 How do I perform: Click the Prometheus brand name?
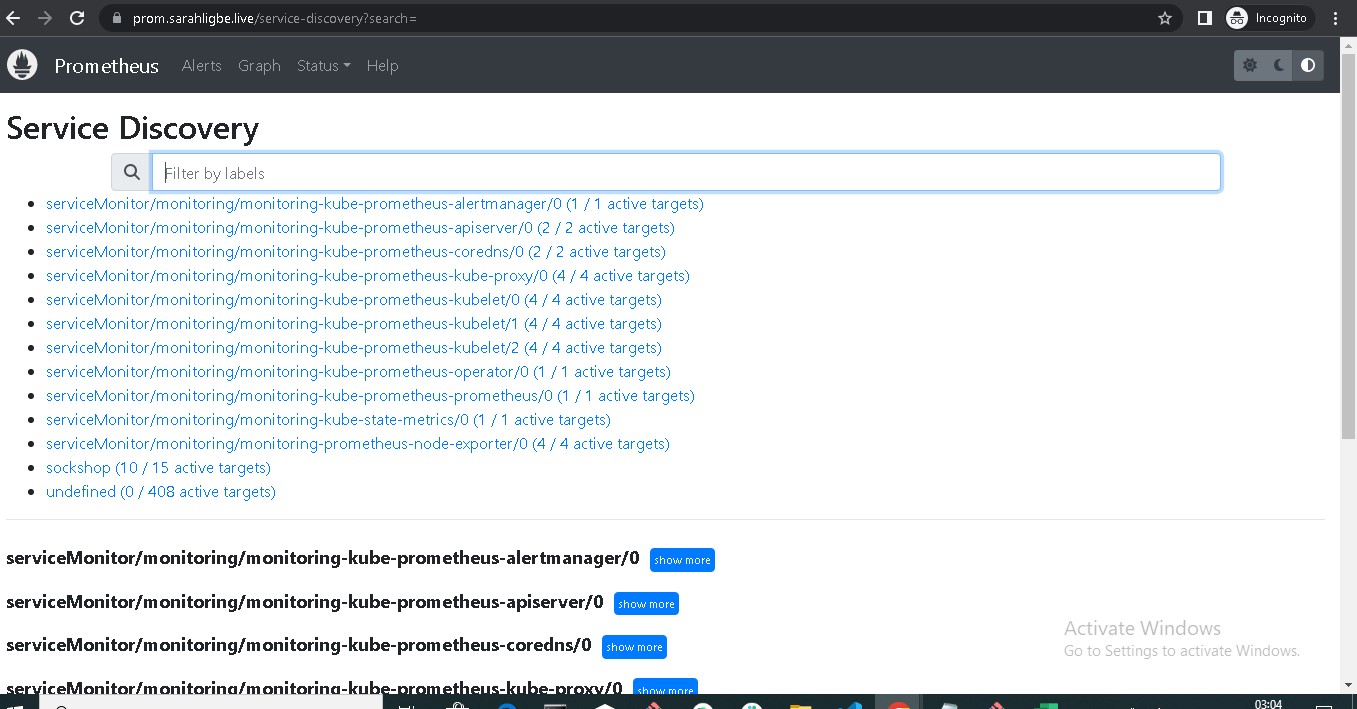tap(106, 66)
